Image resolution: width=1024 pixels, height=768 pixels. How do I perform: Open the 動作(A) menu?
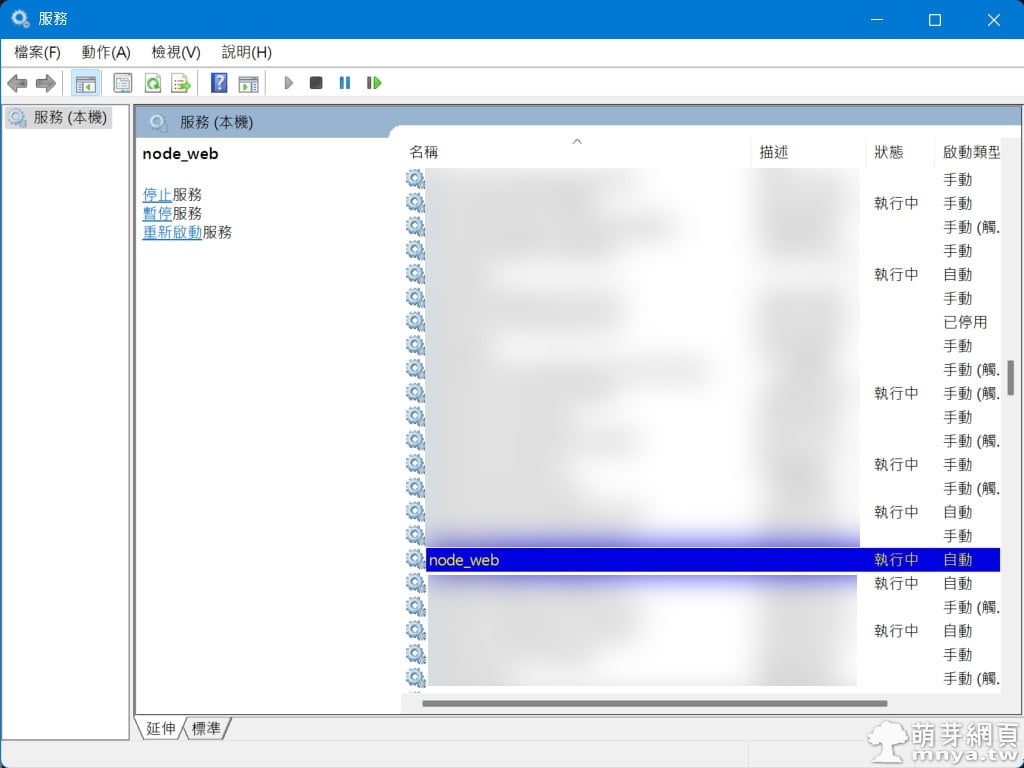point(106,52)
